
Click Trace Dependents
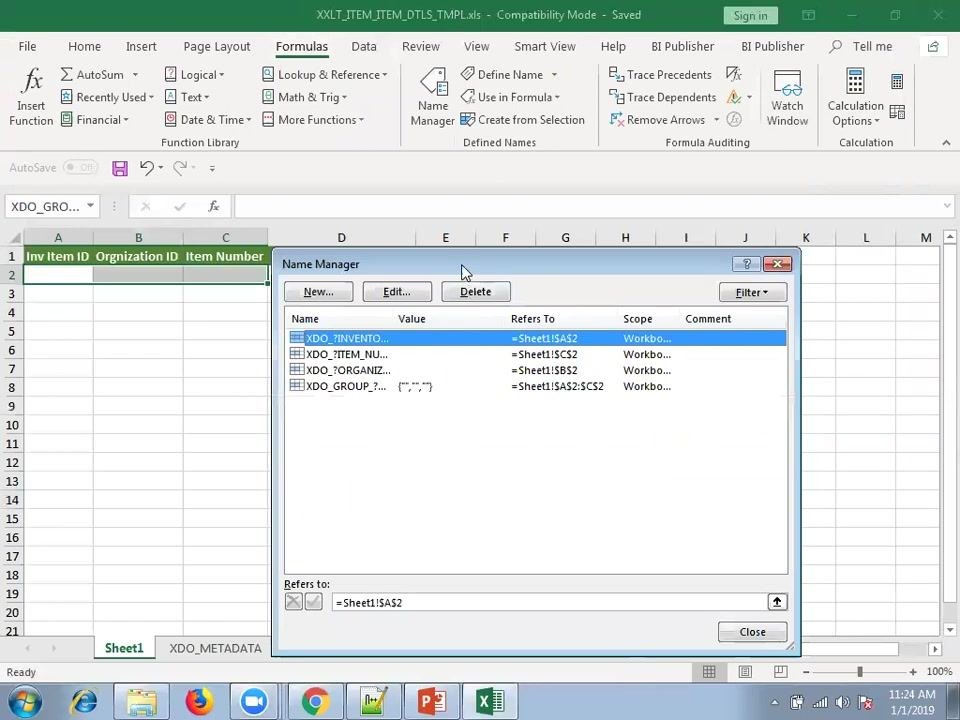click(662, 97)
